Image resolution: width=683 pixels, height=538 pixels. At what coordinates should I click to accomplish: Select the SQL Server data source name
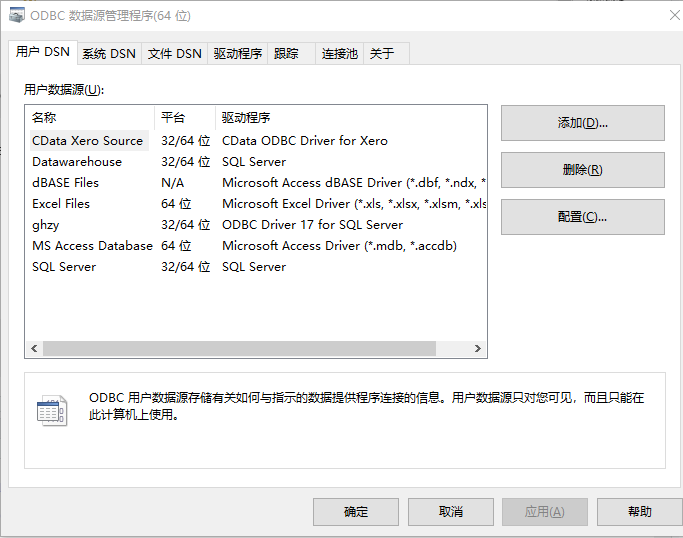pyautogui.click(x=64, y=267)
